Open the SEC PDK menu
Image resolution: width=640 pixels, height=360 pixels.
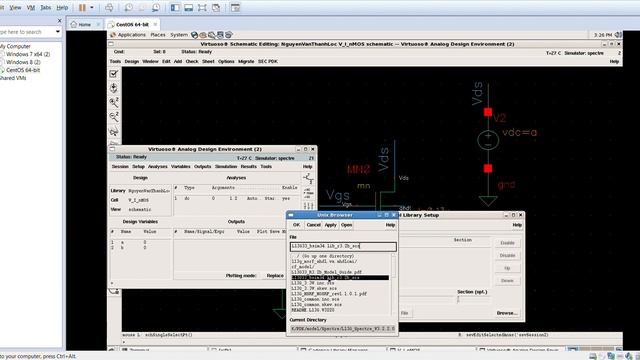tap(268, 61)
